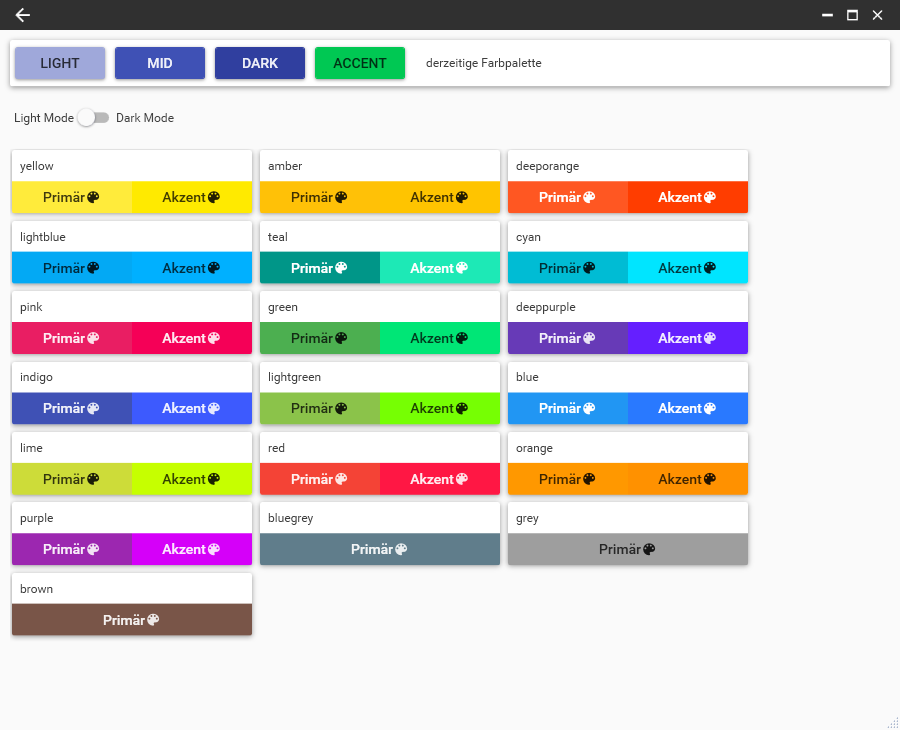The height and width of the screenshot is (730, 900).
Task: Click the 'lightgreen' card title
Action: tap(294, 377)
